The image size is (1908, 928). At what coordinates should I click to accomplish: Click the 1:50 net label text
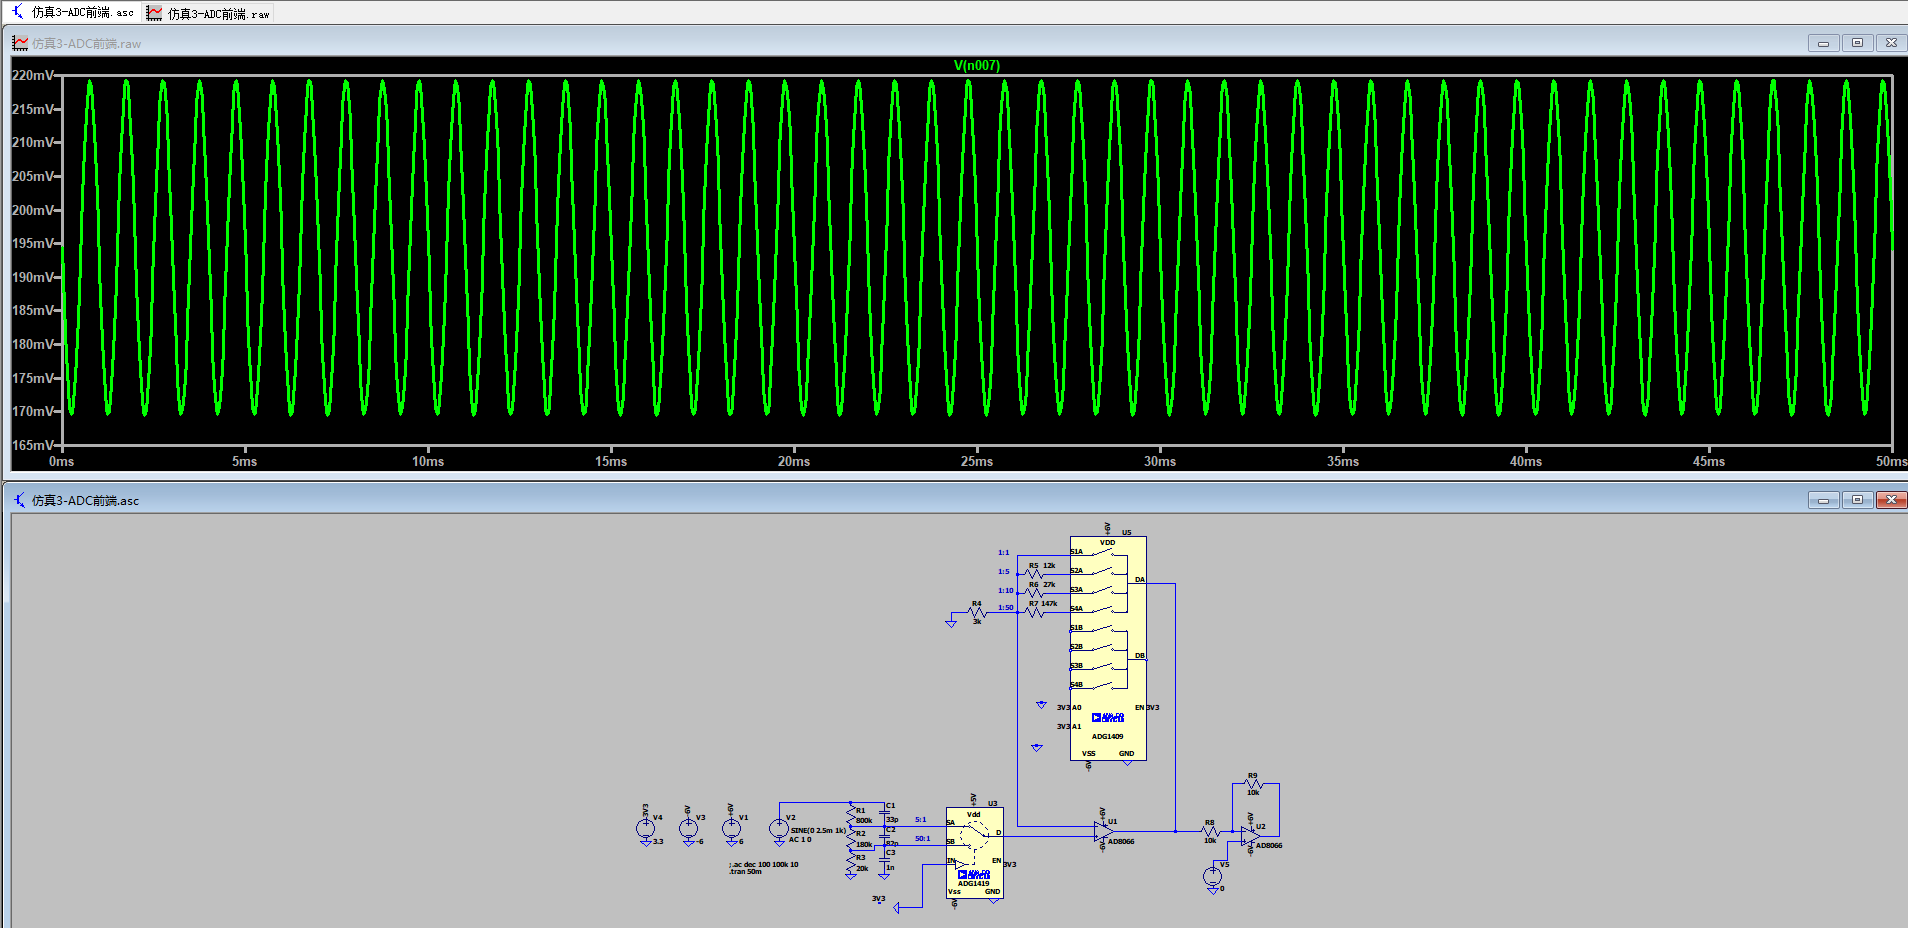click(x=1005, y=608)
